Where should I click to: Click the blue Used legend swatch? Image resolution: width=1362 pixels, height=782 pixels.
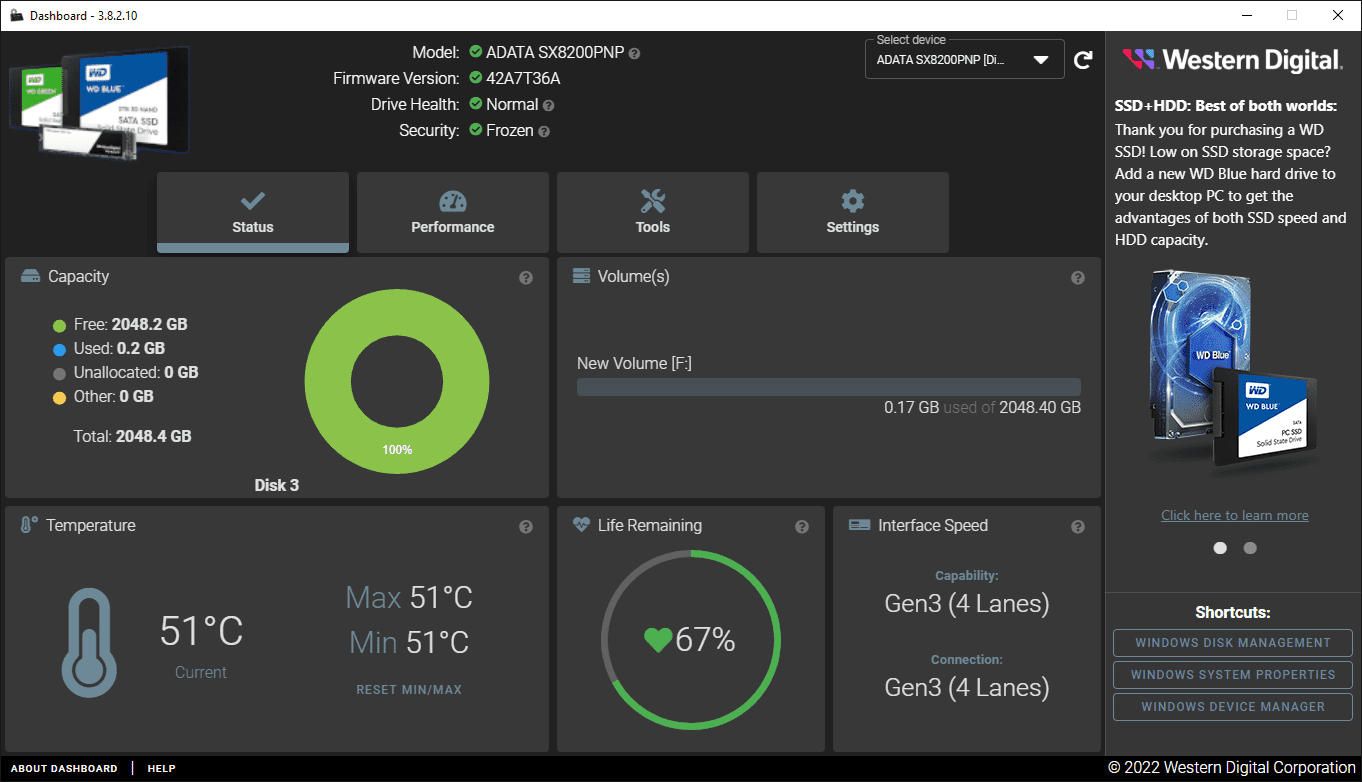(x=60, y=349)
